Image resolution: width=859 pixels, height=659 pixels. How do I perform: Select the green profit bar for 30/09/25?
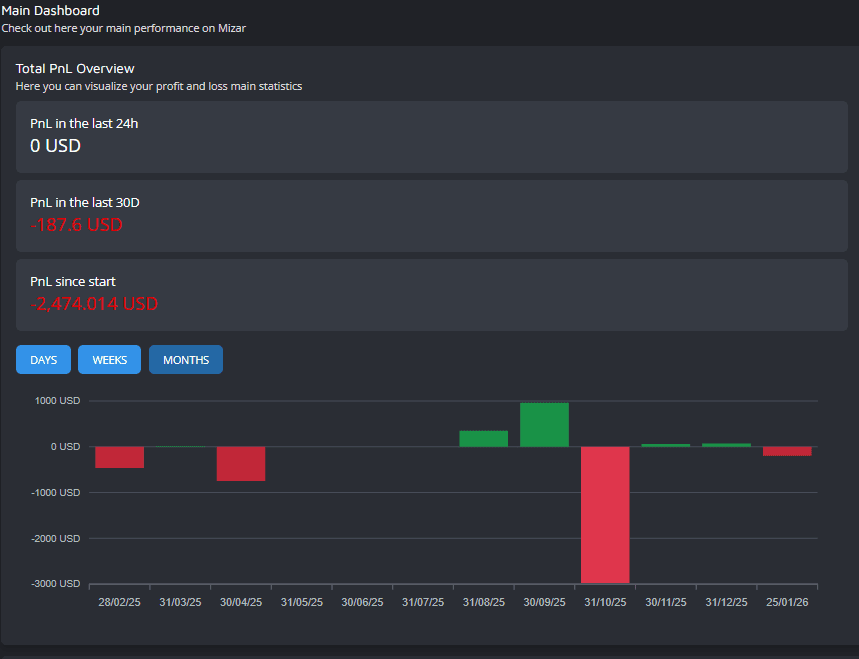click(544, 422)
